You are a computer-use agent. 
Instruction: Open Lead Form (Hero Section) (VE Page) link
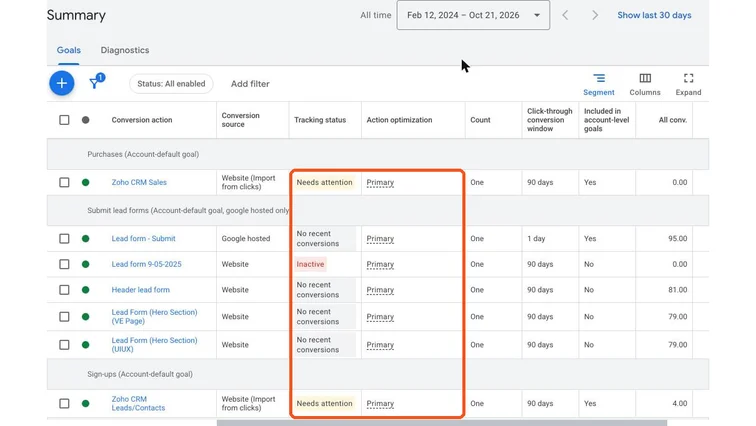point(154,317)
